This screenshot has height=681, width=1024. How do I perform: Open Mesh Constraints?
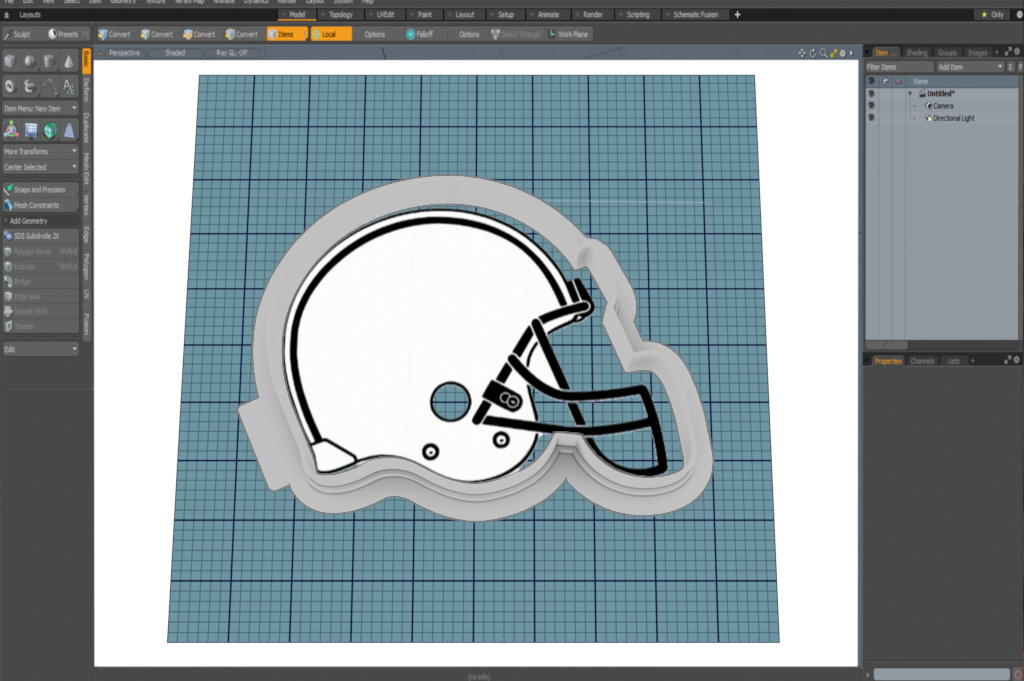(x=40, y=205)
